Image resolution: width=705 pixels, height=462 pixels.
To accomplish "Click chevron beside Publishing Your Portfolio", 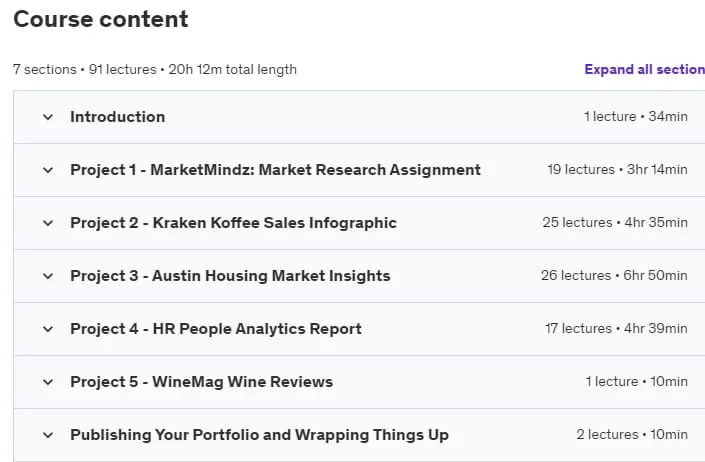I will (48, 435).
